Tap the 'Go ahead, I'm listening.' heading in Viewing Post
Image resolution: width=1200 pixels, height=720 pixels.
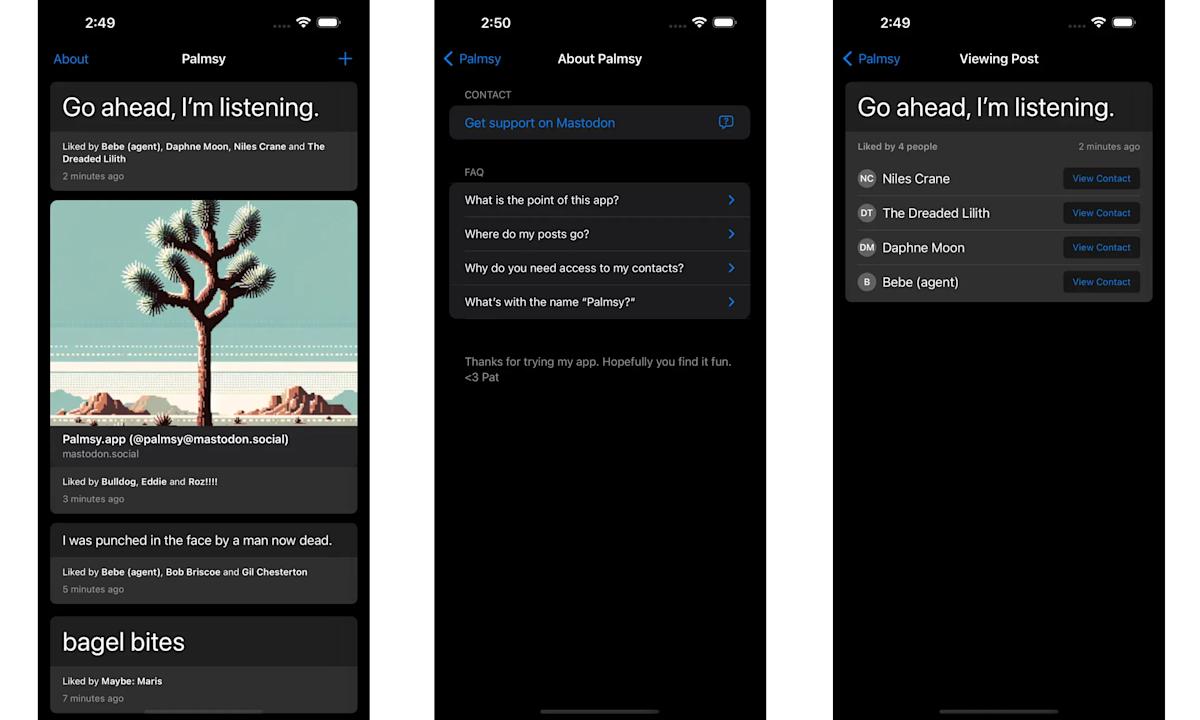pos(985,107)
